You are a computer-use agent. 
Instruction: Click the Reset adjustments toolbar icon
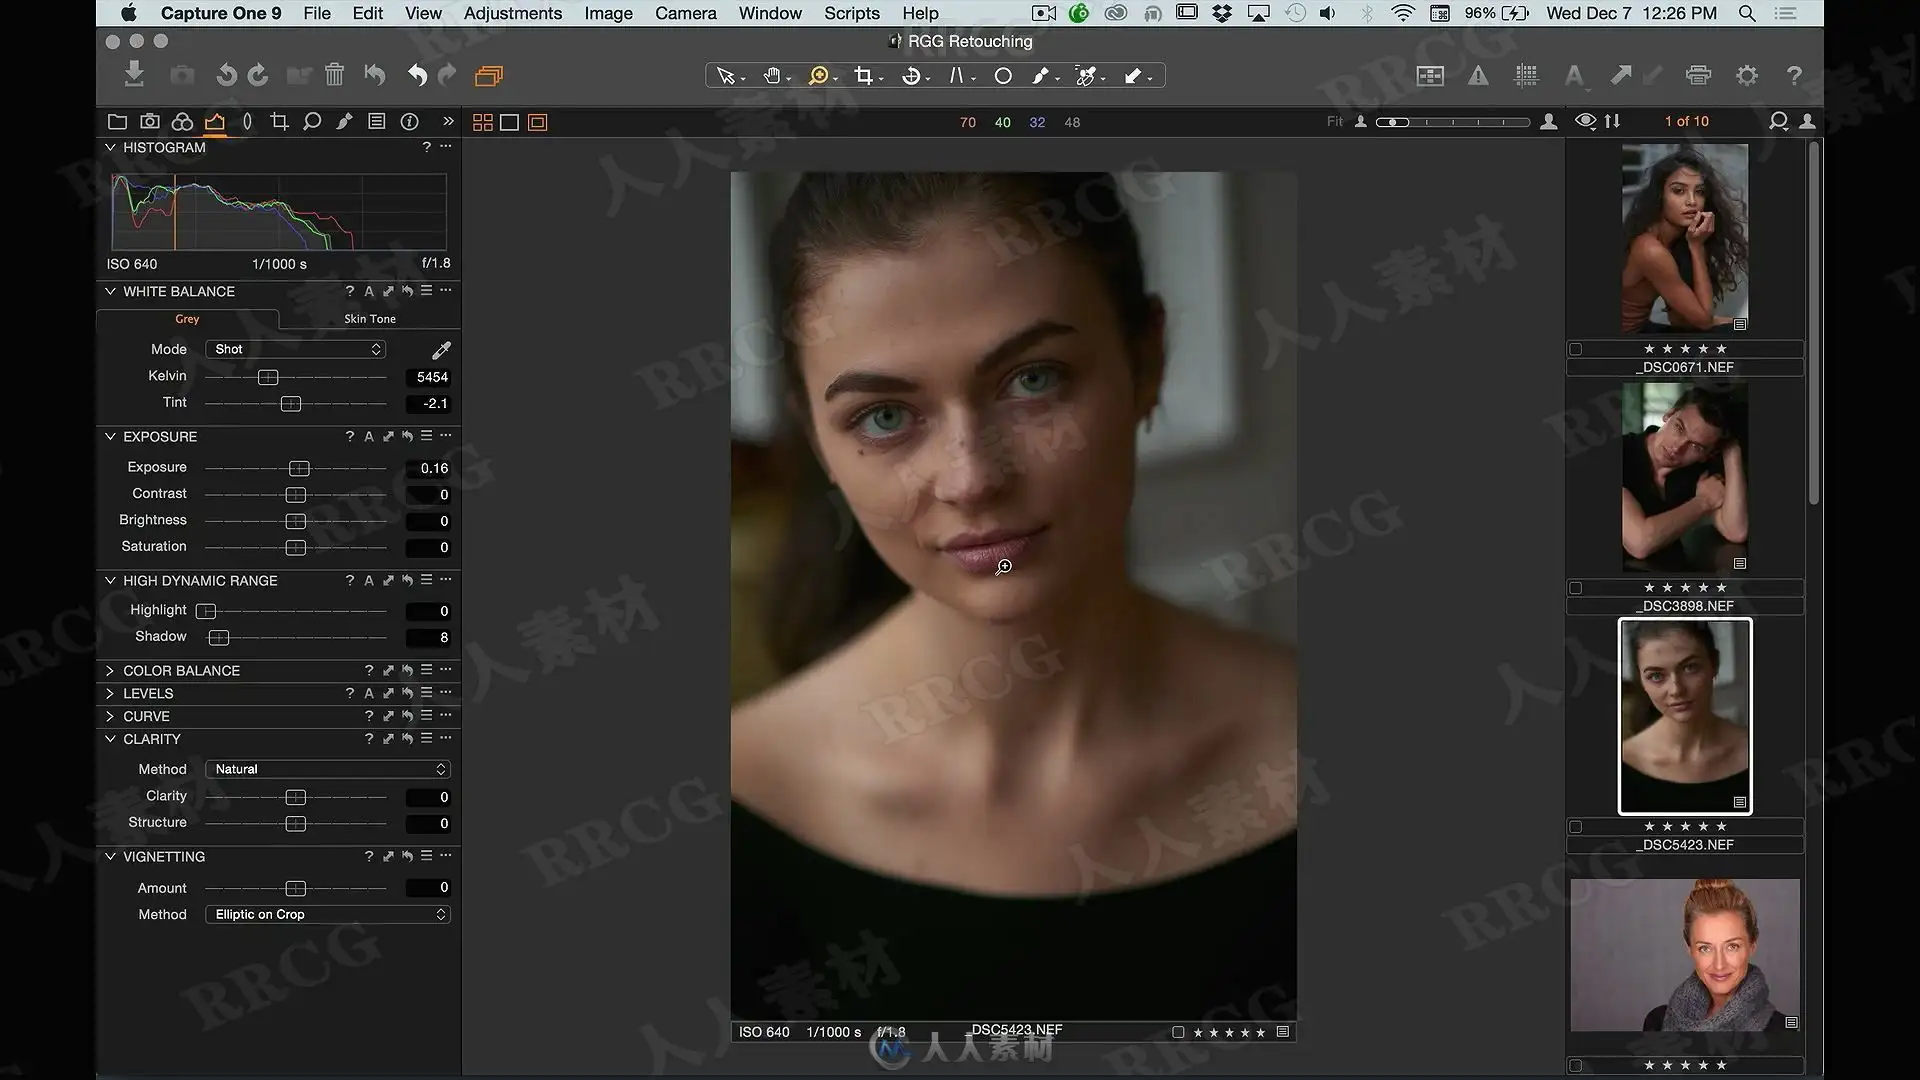375,75
